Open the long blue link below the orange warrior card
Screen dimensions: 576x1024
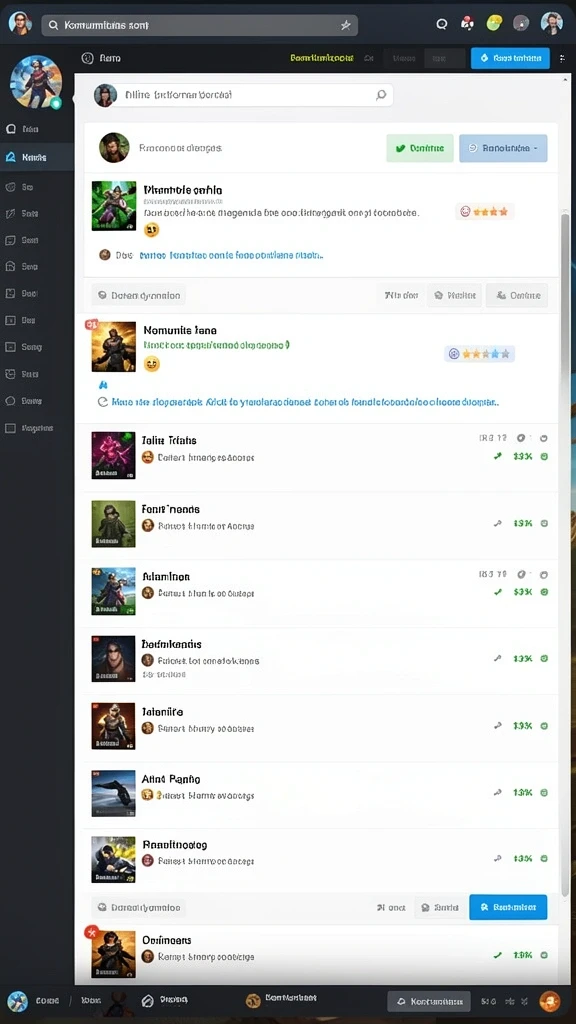pyautogui.click(x=306, y=402)
